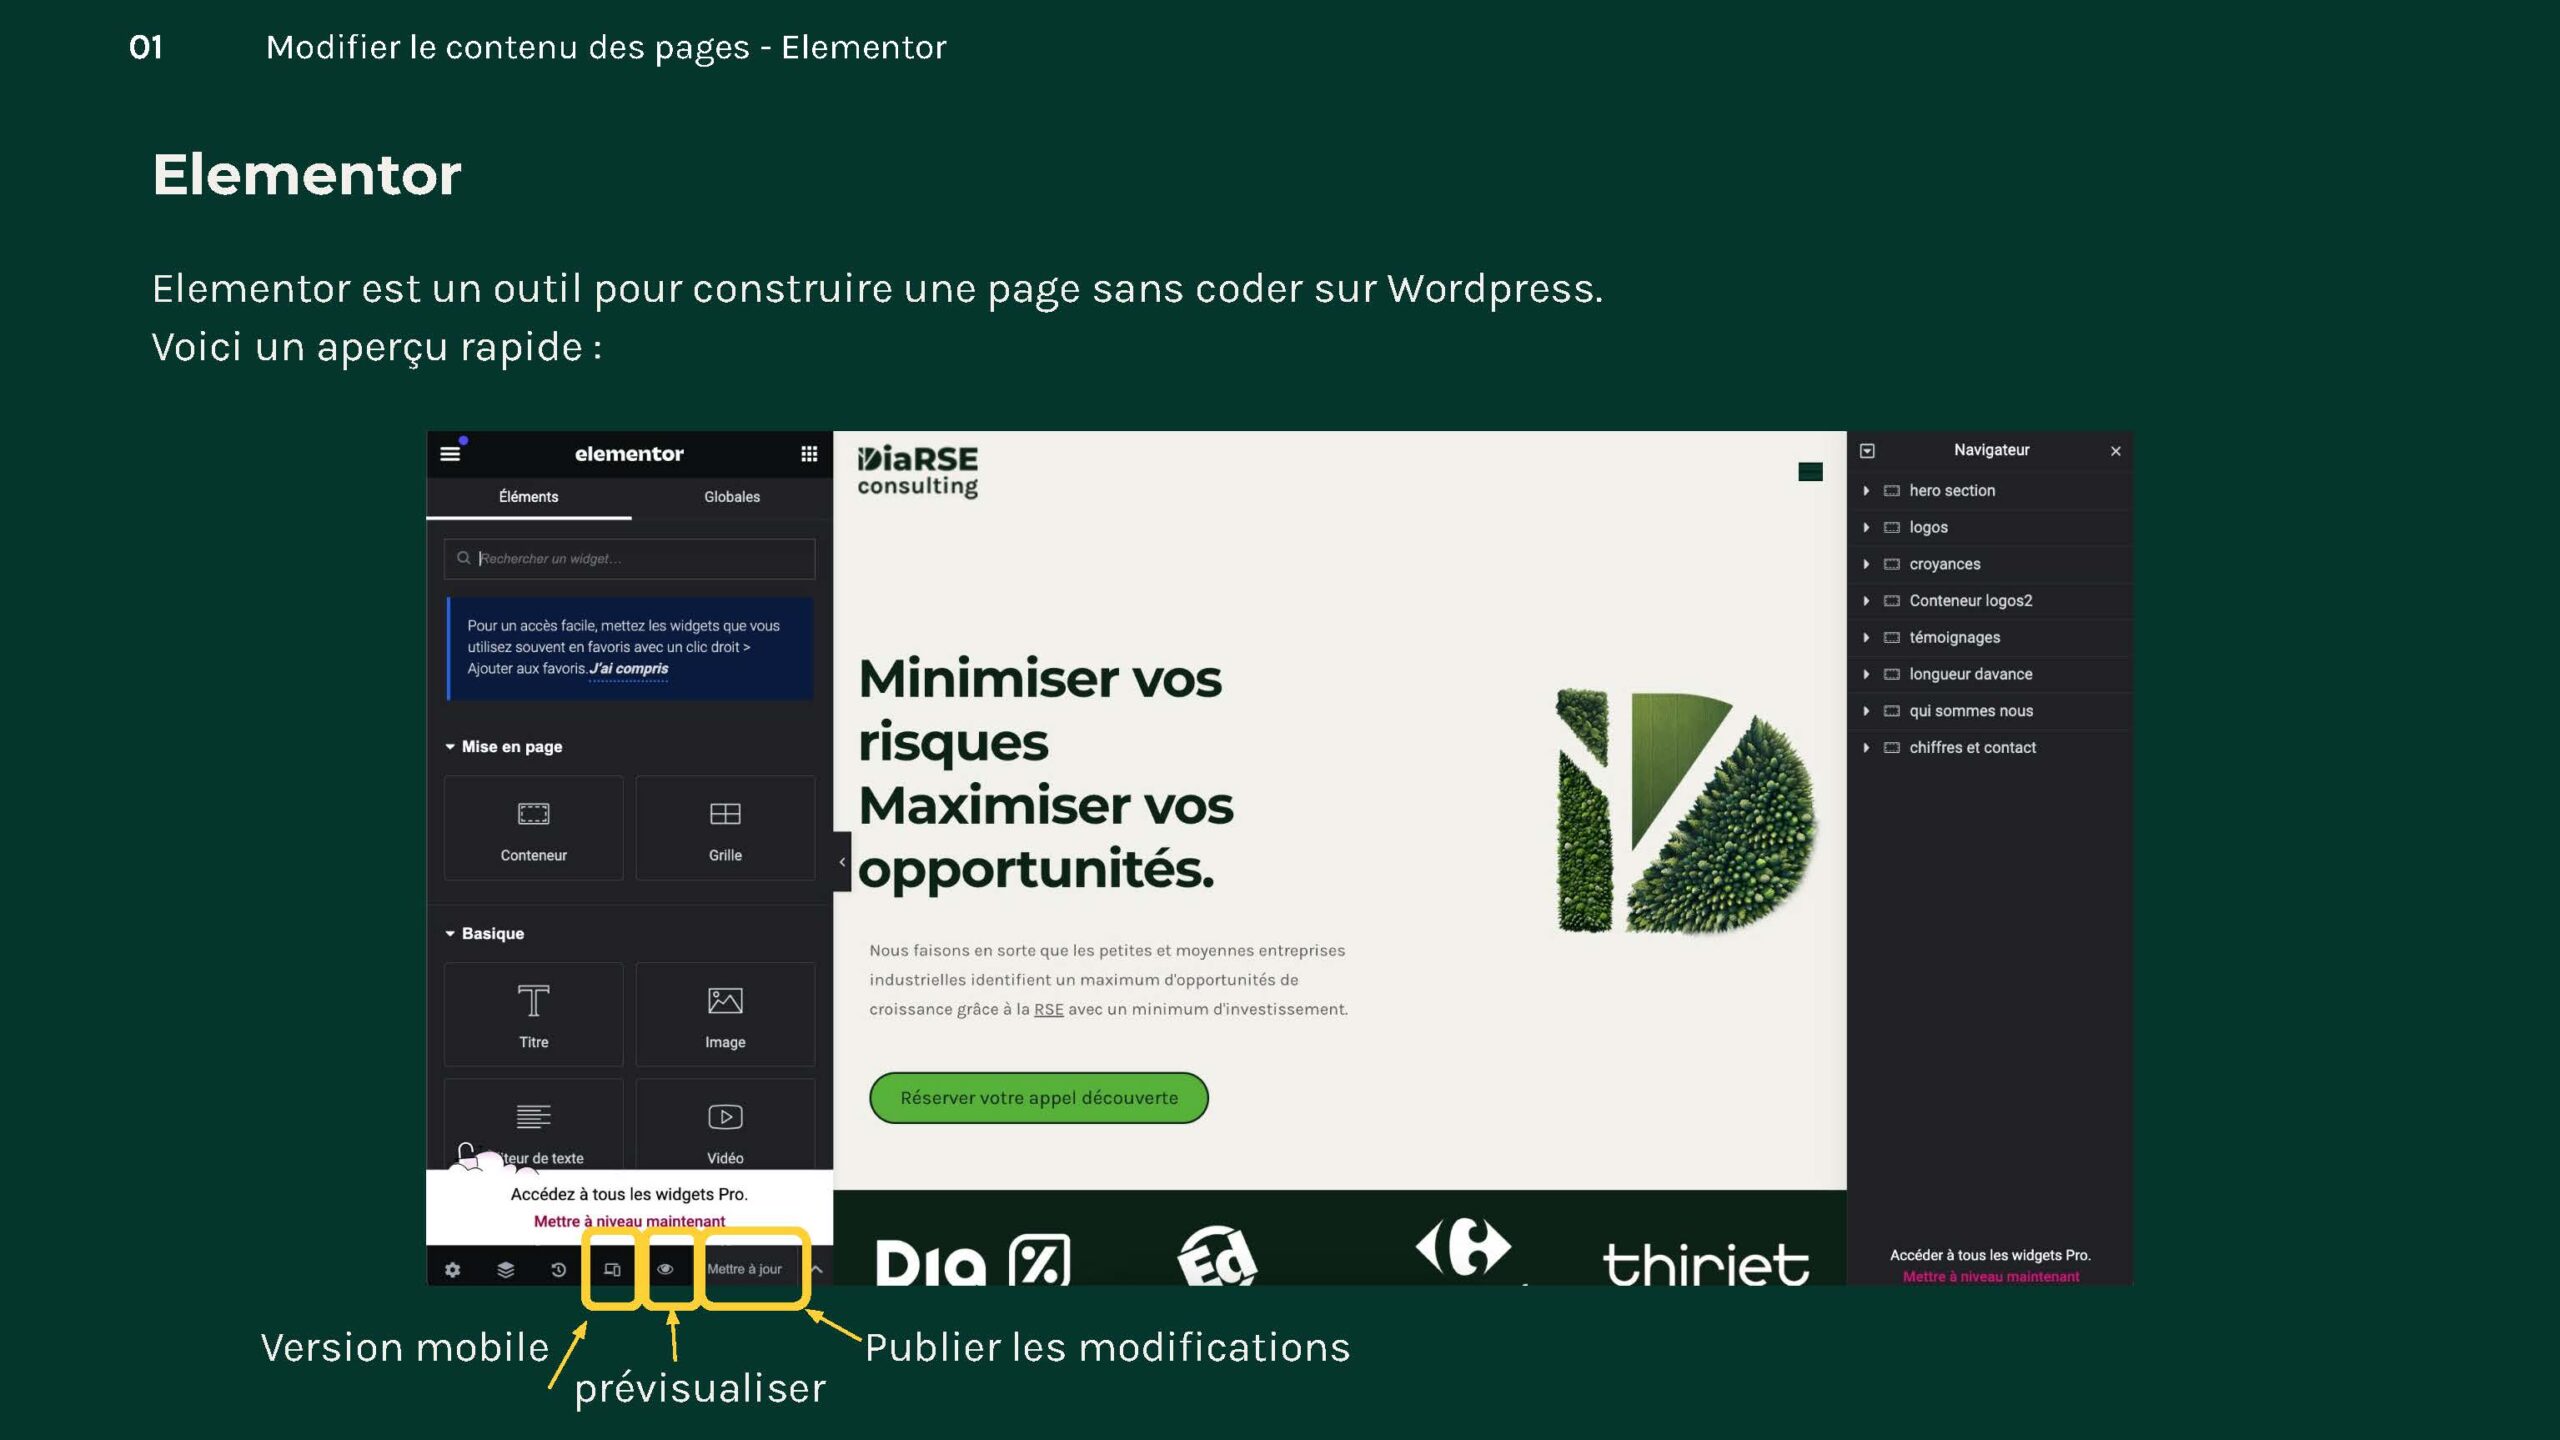Expand qui sommes nous in Navigateur
Viewport: 2560px width, 1440px height.
coord(1866,711)
